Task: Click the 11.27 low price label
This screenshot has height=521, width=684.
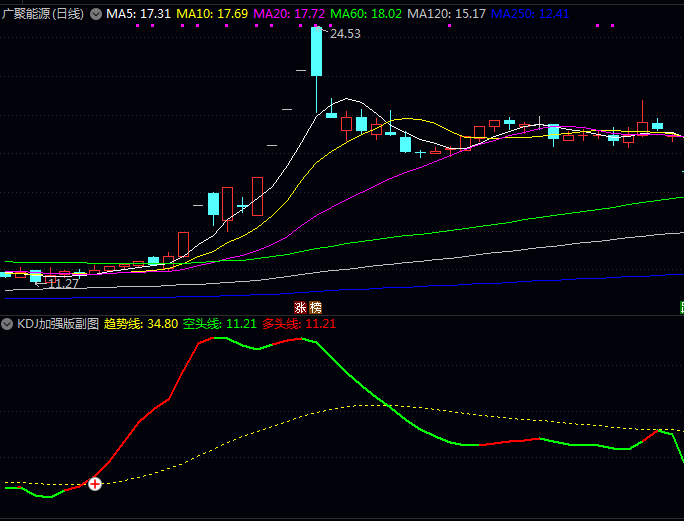Action: (63, 284)
